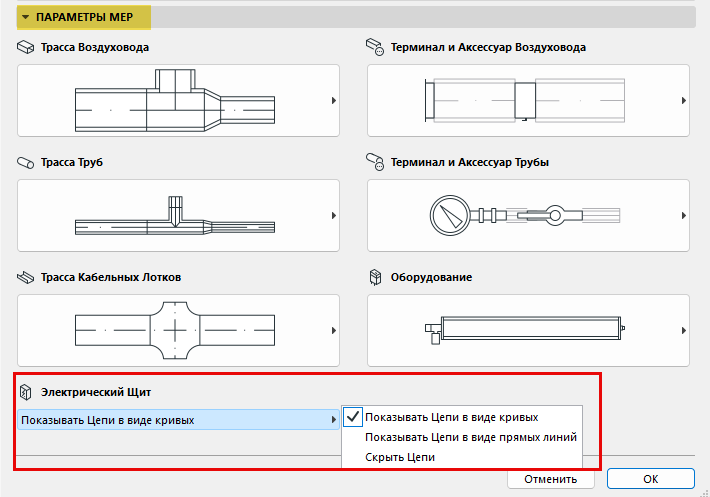Click the Оборудование equipment icon
This screenshot has width=710, height=497.
click(x=375, y=277)
